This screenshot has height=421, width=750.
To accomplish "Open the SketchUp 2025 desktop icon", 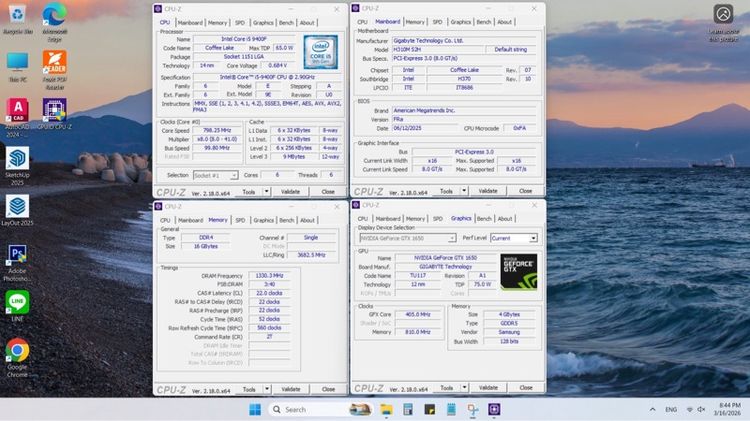I will pos(18,166).
